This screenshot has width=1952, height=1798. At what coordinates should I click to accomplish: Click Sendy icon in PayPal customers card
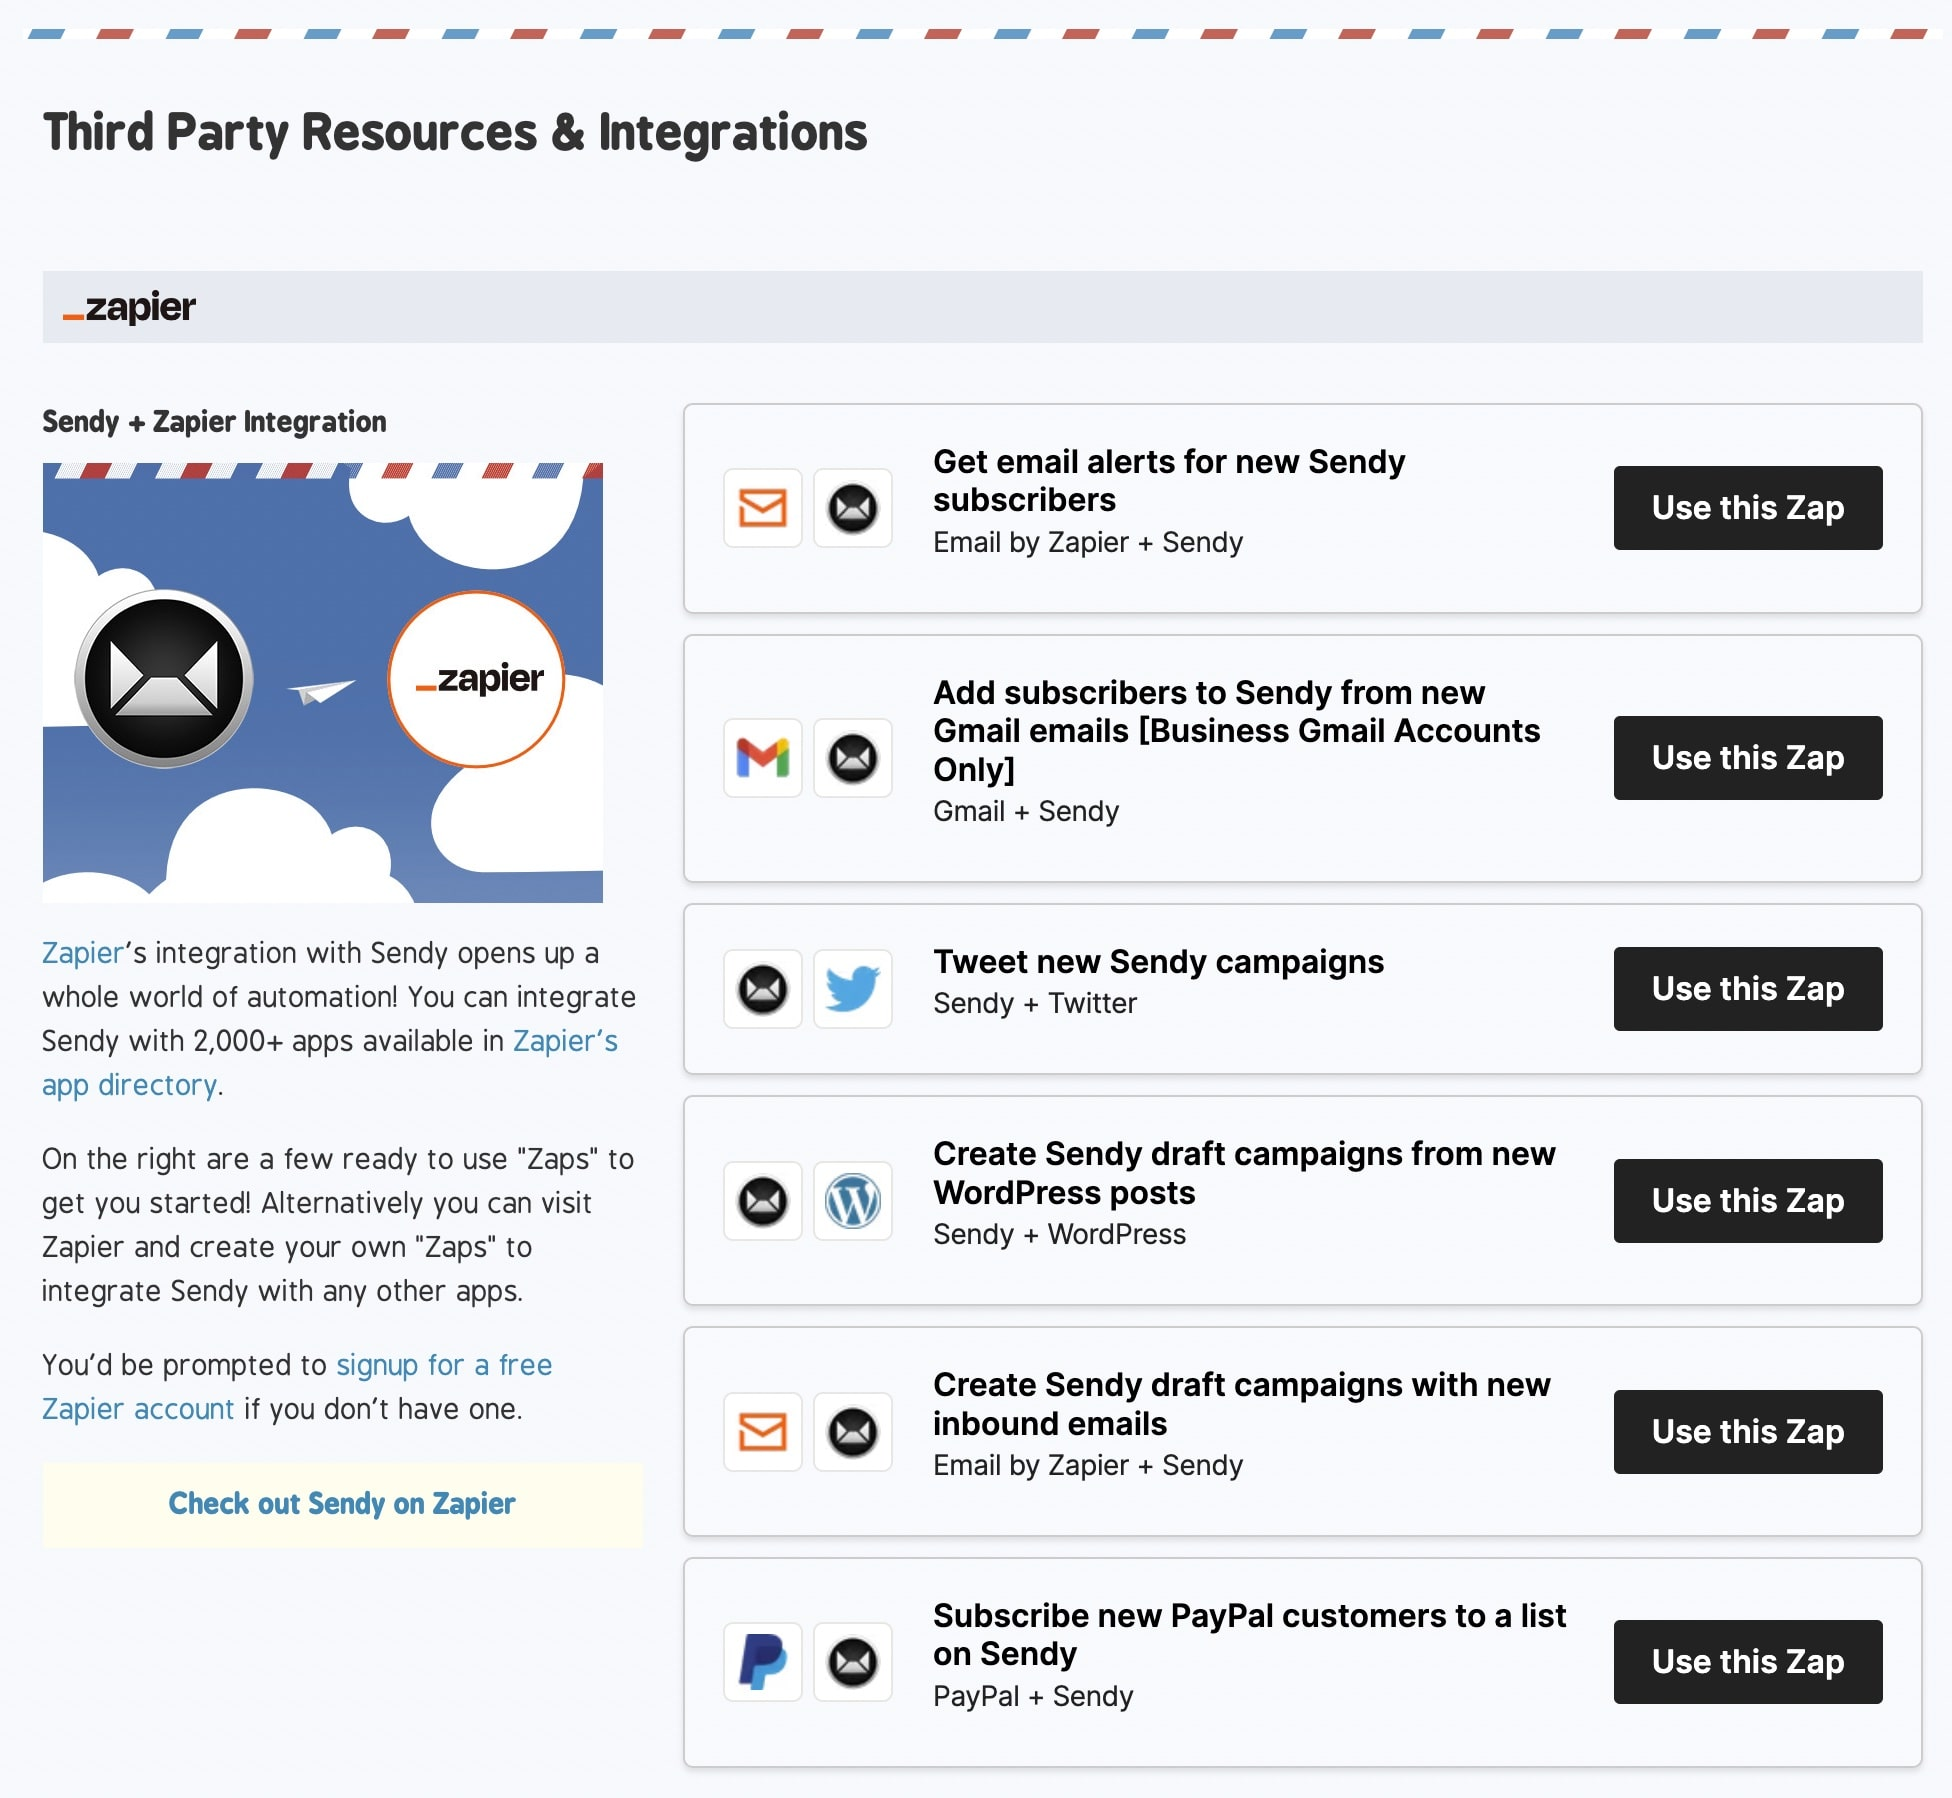853,1662
